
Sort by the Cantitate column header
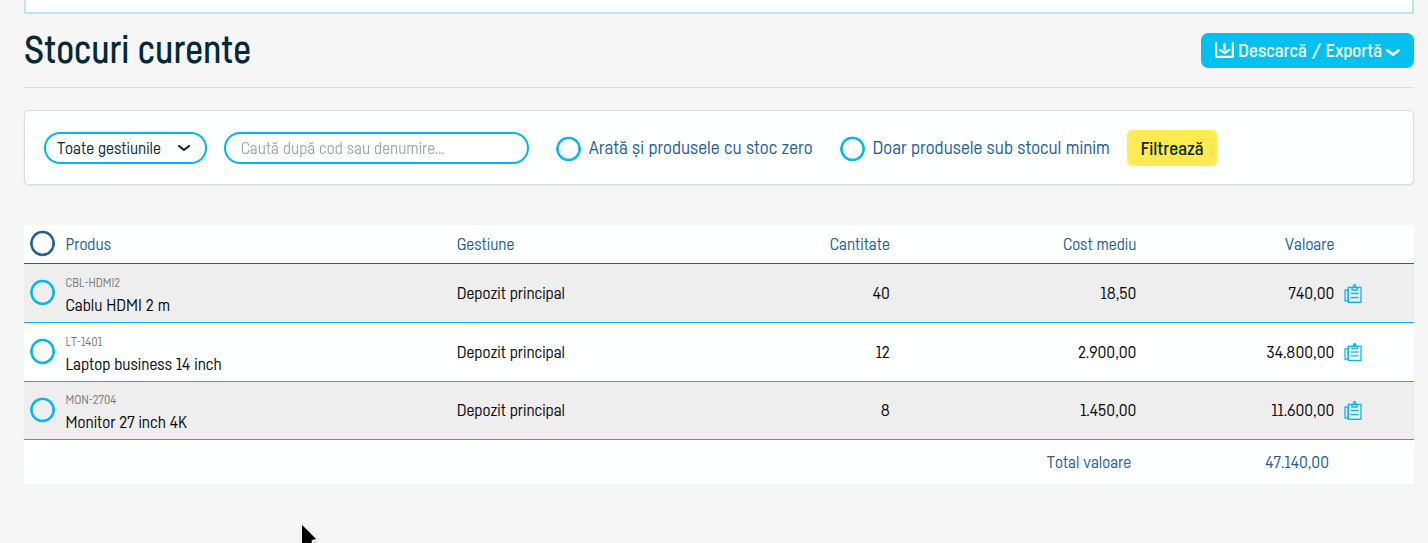[x=860, y=244]
